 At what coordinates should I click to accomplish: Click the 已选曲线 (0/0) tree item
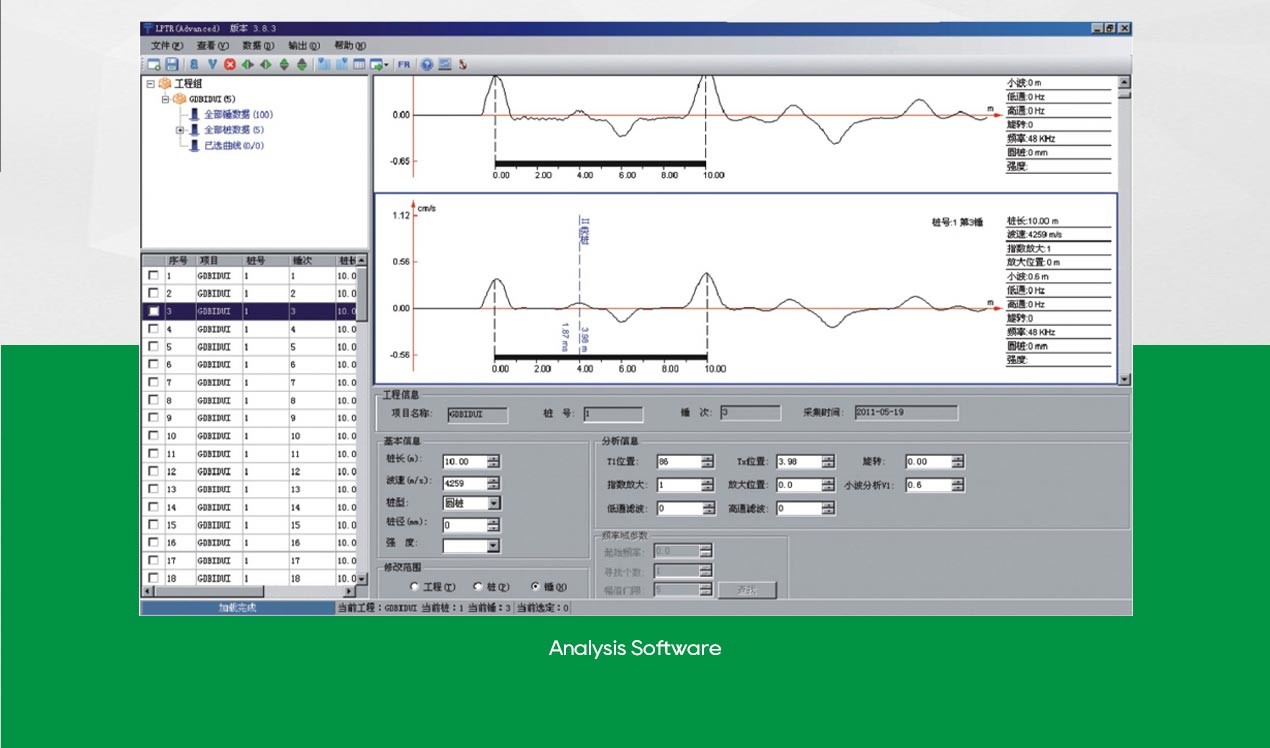pos(234,145)
